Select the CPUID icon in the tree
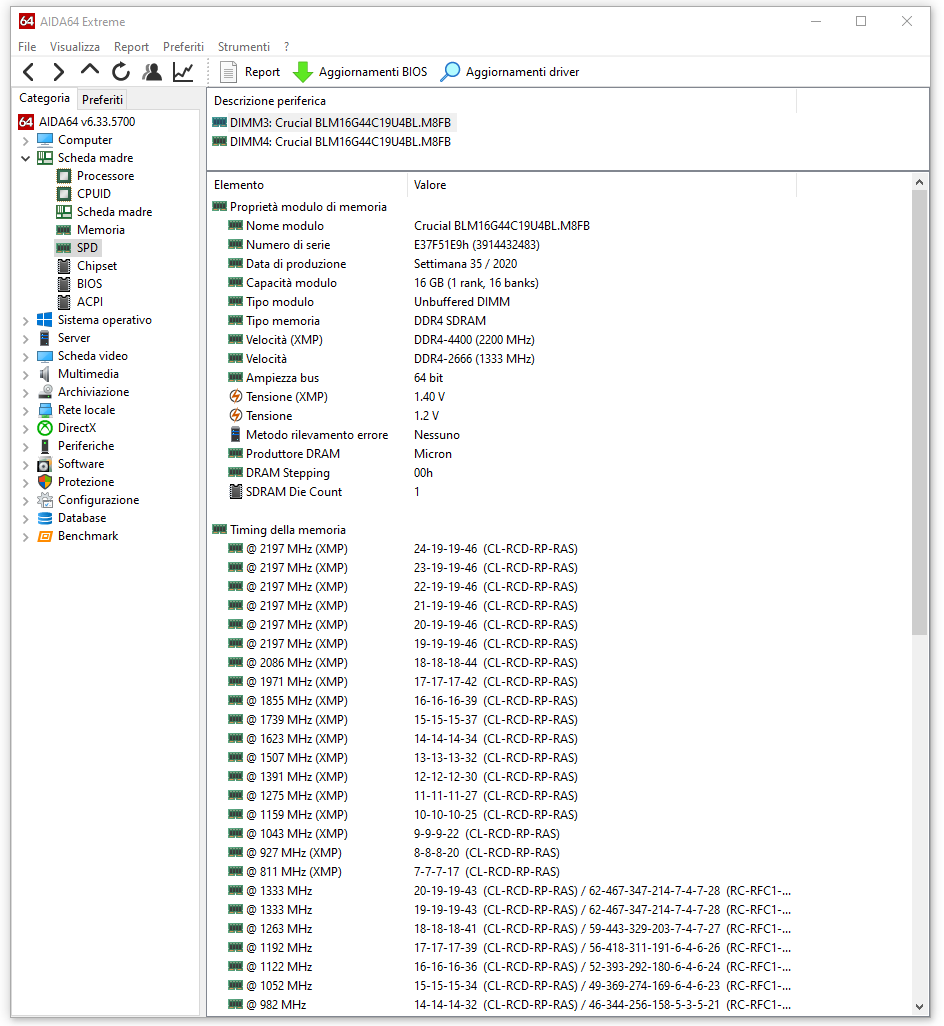The width and height of the screenshot is (944, 1026). (63, 194)
